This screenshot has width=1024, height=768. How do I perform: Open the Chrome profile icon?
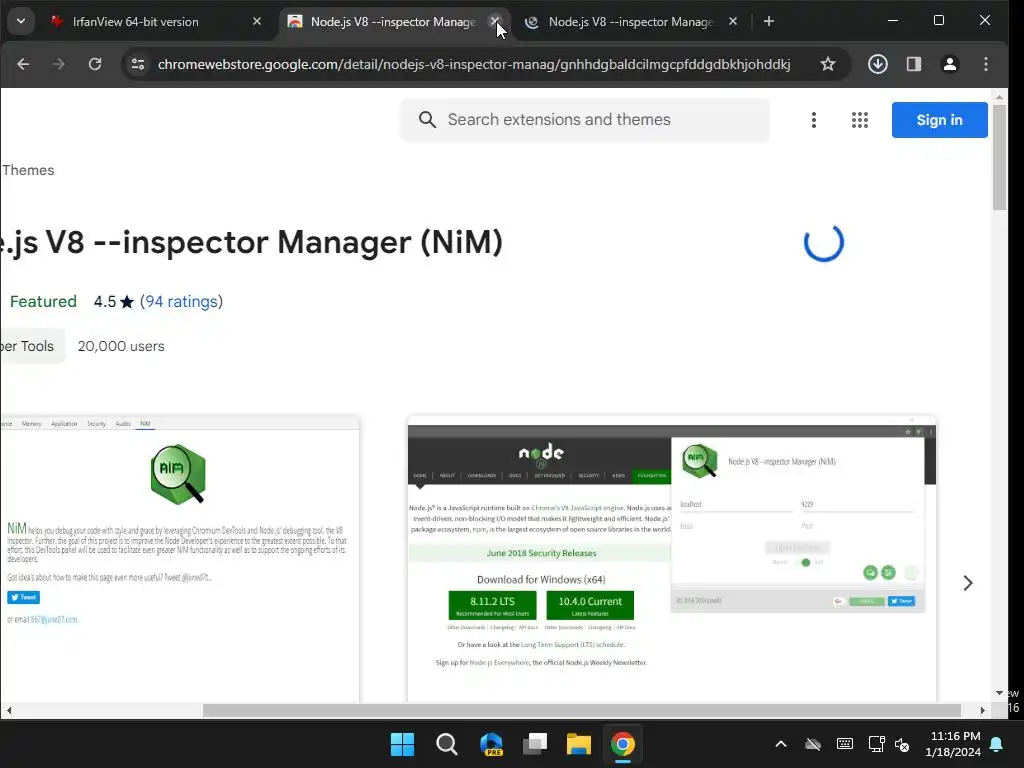(x=950, y=64)
